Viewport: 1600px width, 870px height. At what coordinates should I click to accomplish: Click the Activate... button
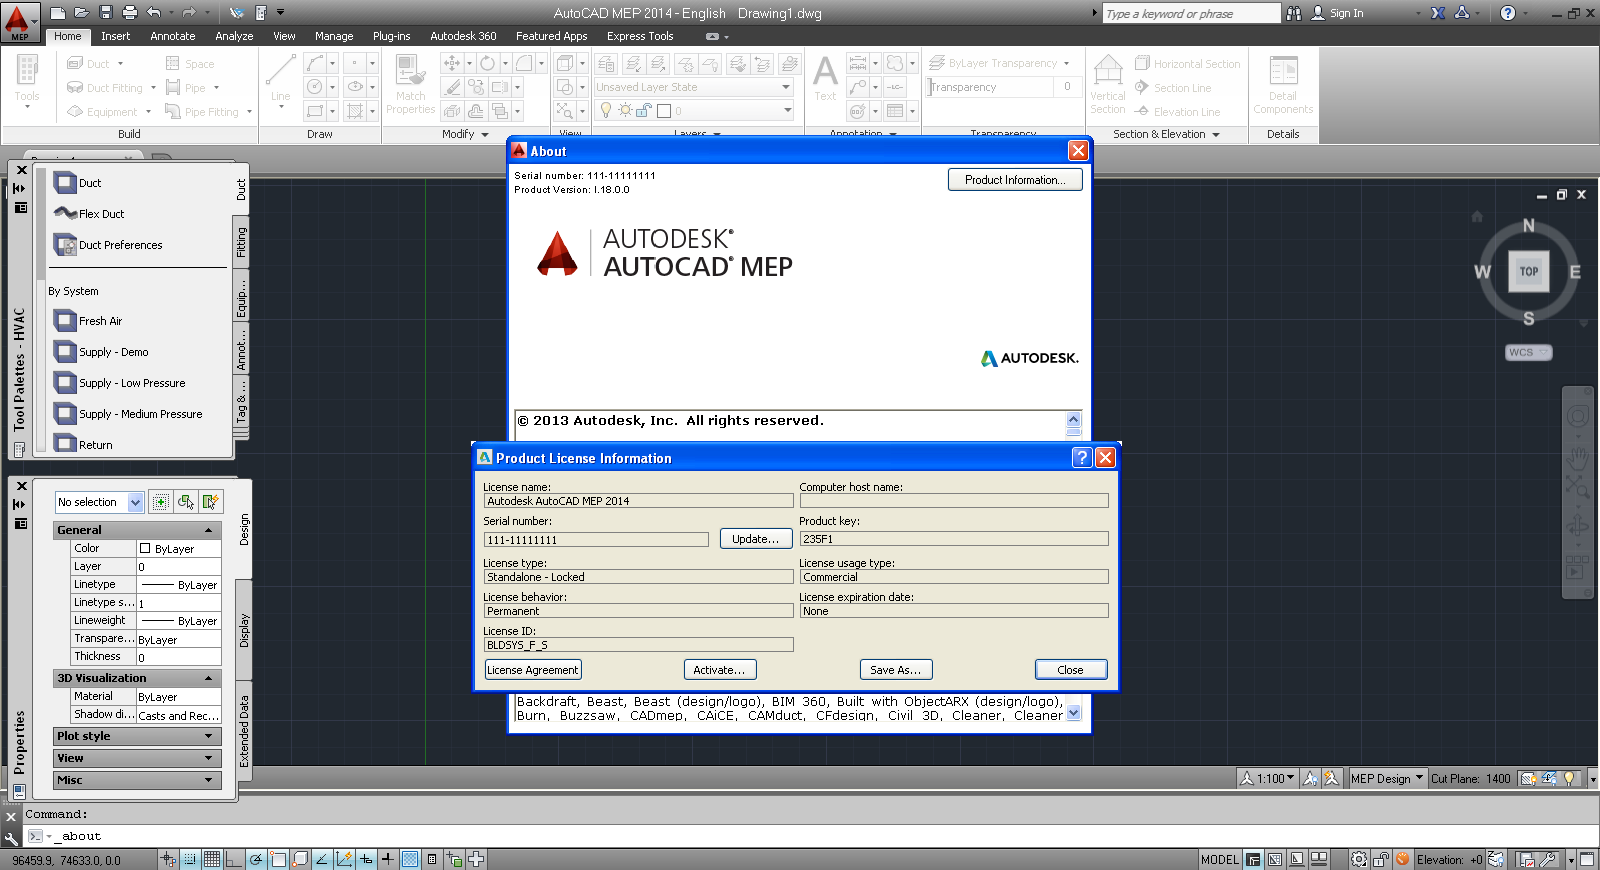point(720,670)
